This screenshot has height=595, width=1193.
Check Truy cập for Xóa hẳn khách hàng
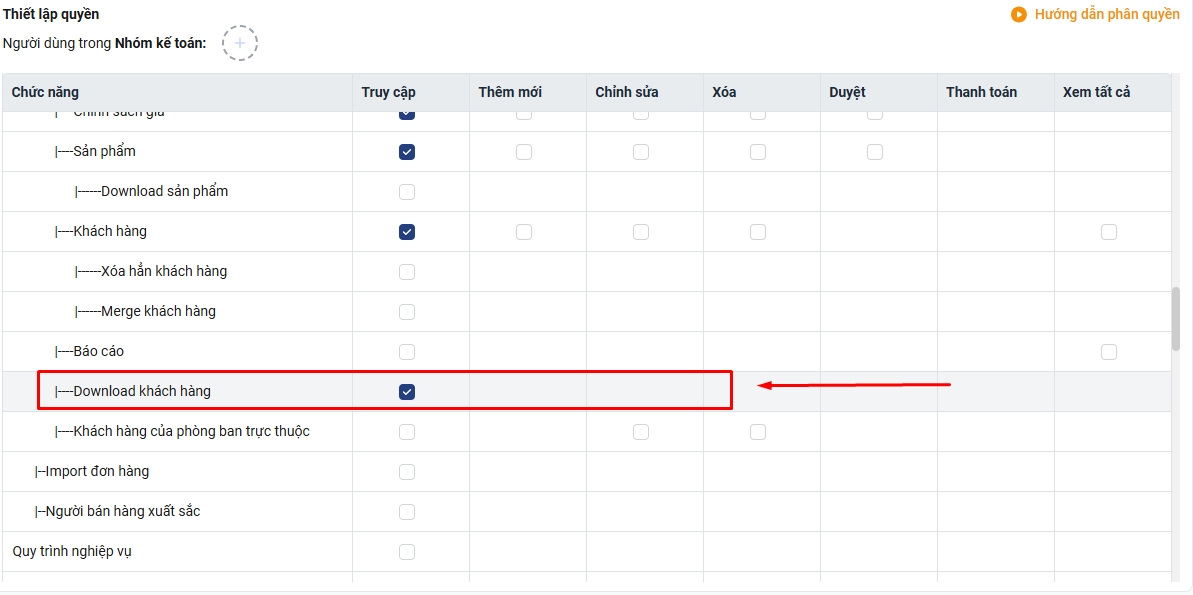pyautogui.click(x=407, y=272)
